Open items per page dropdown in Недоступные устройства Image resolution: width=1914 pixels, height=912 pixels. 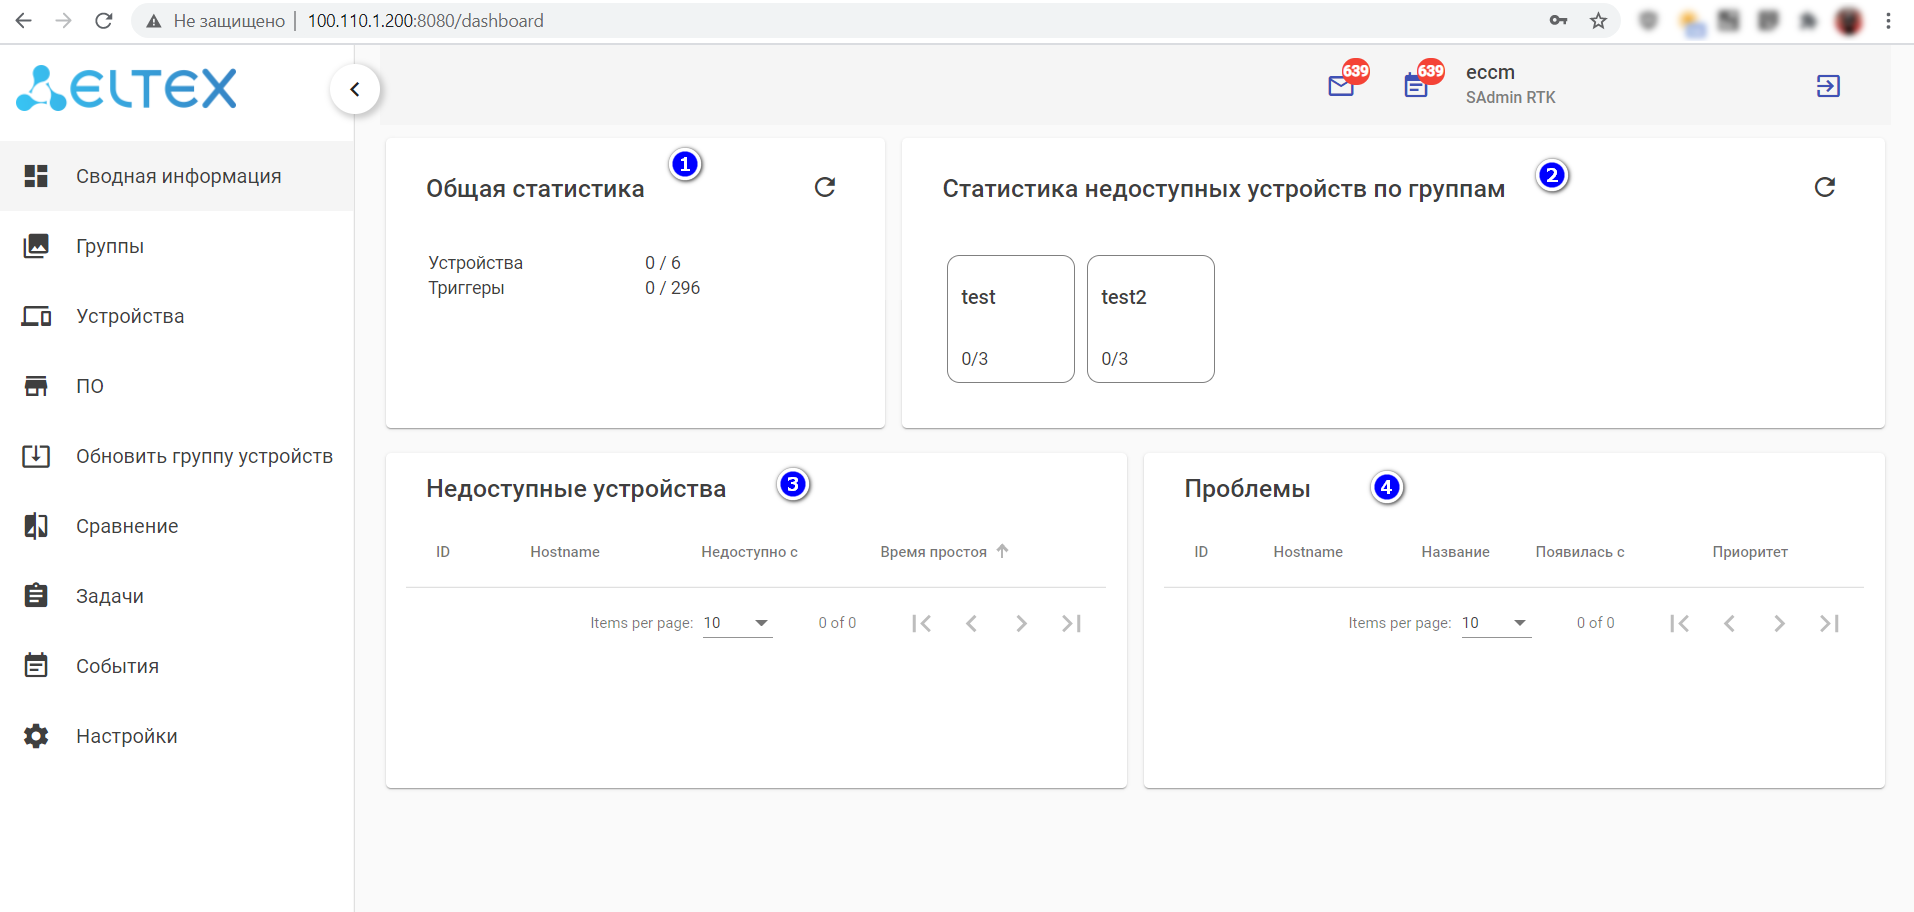738,623
